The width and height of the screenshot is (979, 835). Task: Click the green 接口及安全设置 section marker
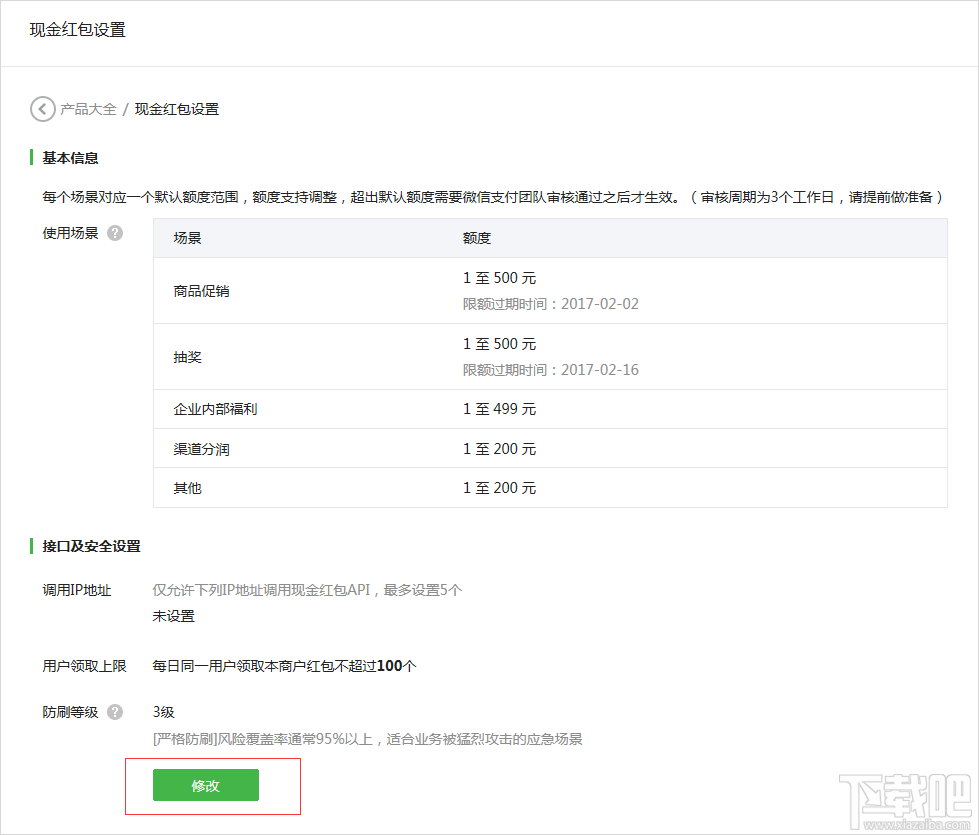pyautogui.click(x=31, y=546)
